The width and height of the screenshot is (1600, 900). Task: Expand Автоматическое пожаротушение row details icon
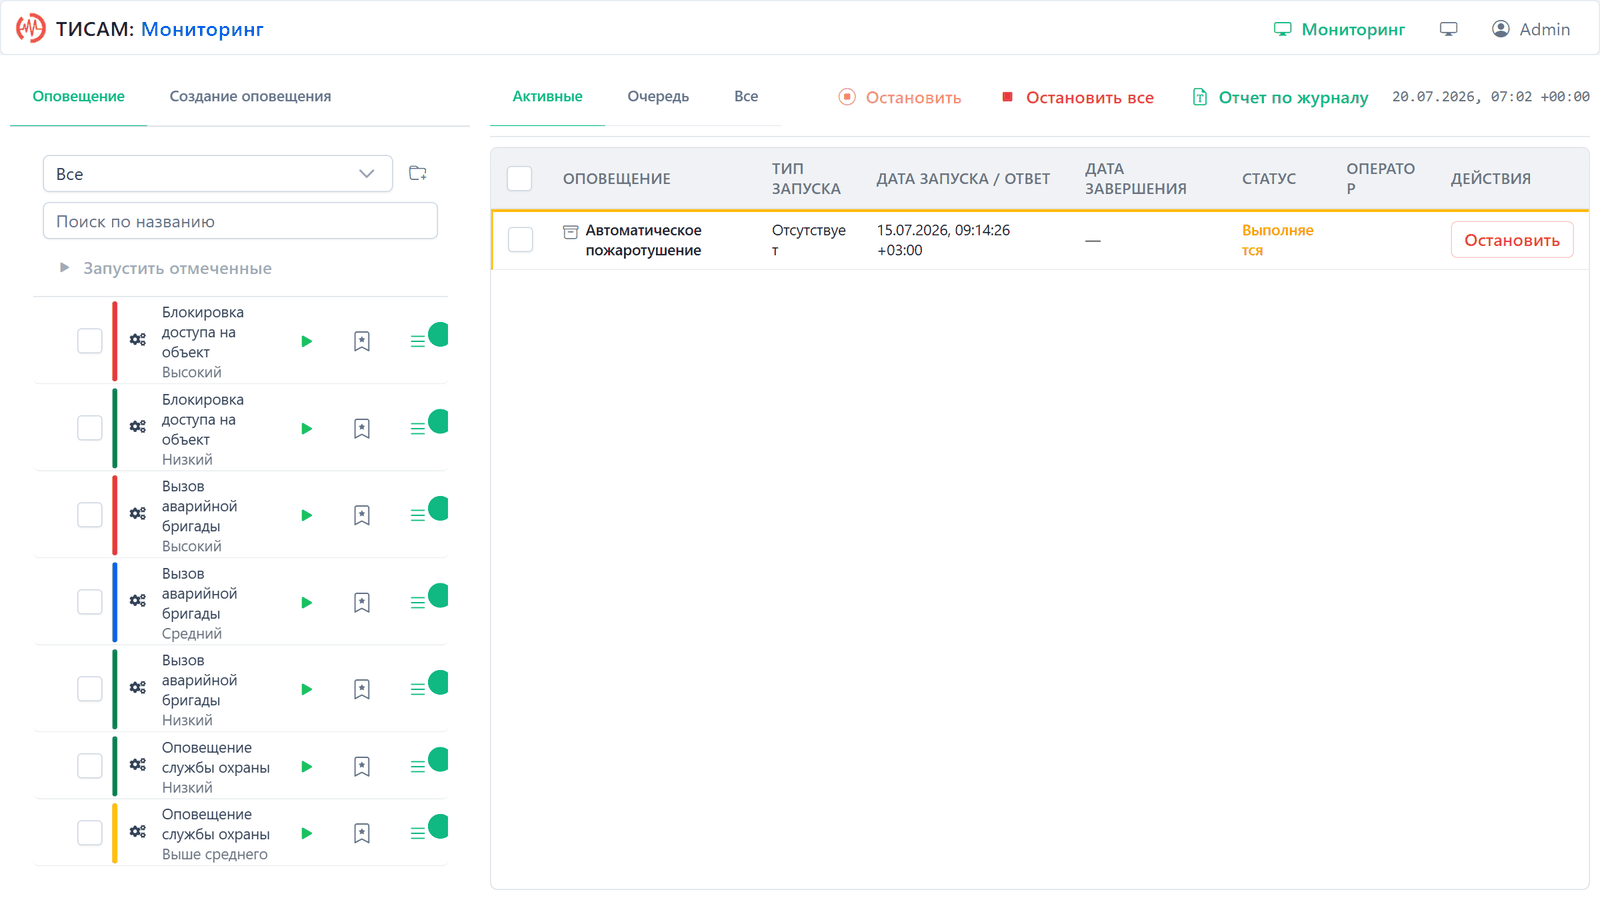tap(571, 231)
